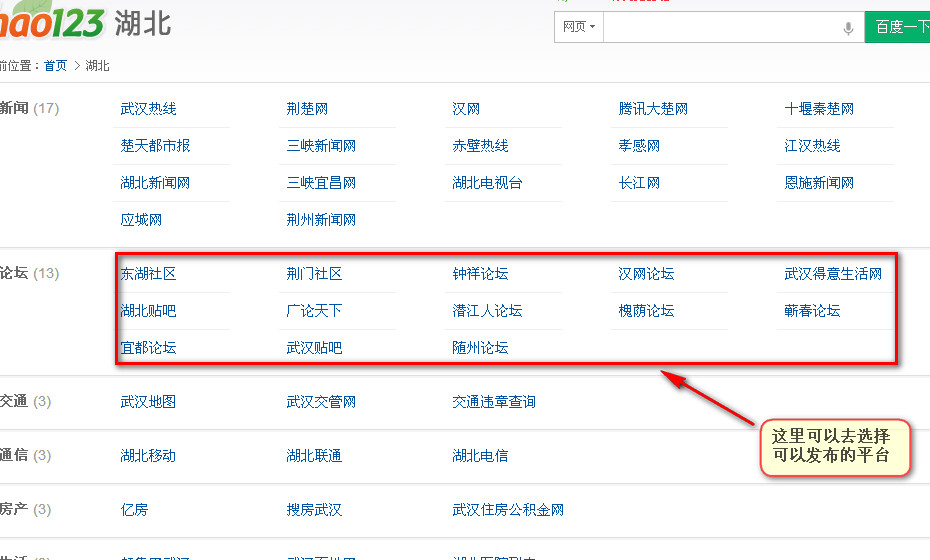
Task: Open the 网页 search type dropdown
Action: point(579,27)
